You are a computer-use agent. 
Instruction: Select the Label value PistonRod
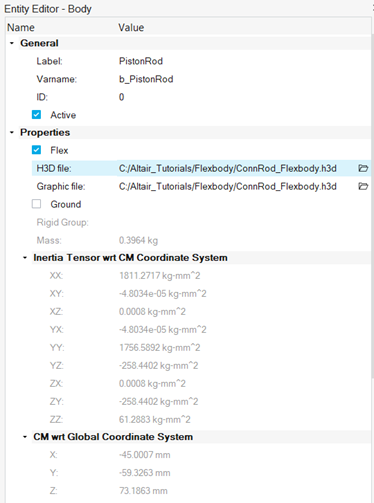pyautogui.click(x=141, y=61)
